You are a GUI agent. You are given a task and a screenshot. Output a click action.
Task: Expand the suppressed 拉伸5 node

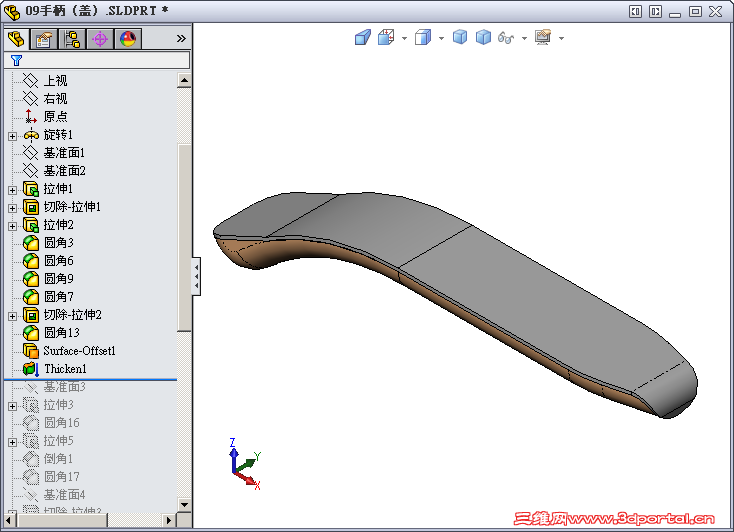tap(13, 442)
